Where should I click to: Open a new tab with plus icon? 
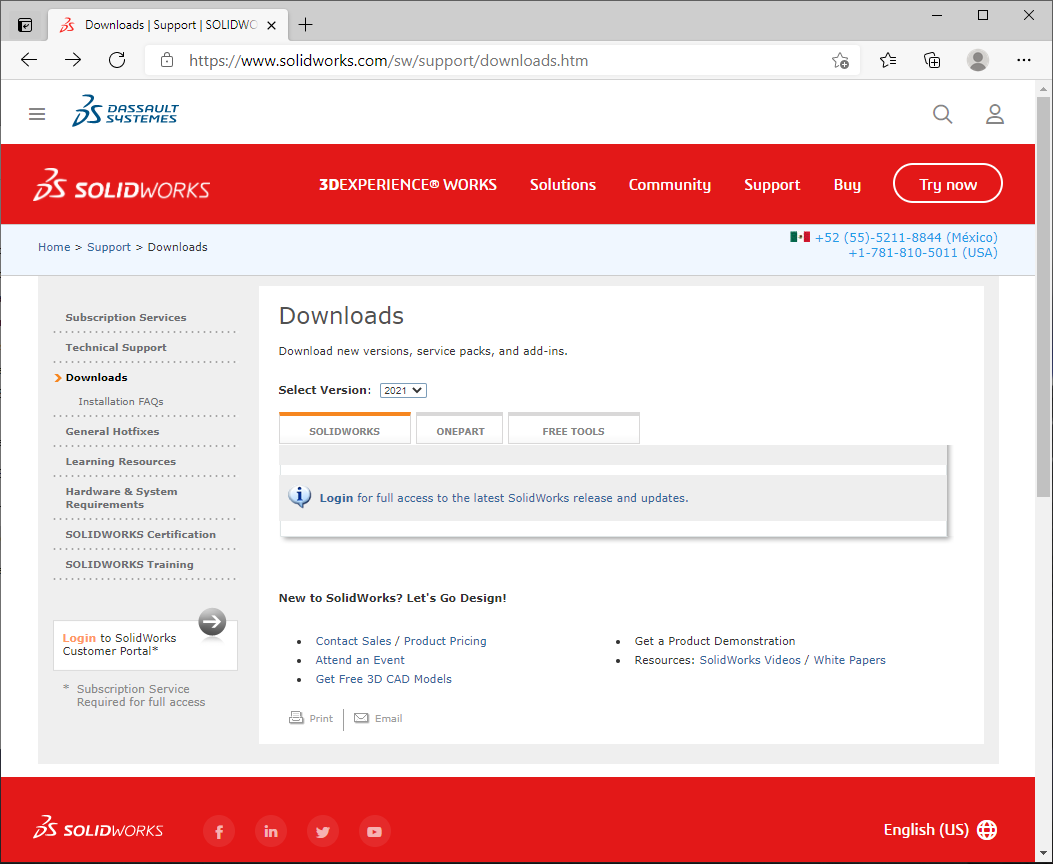point(306,25)
